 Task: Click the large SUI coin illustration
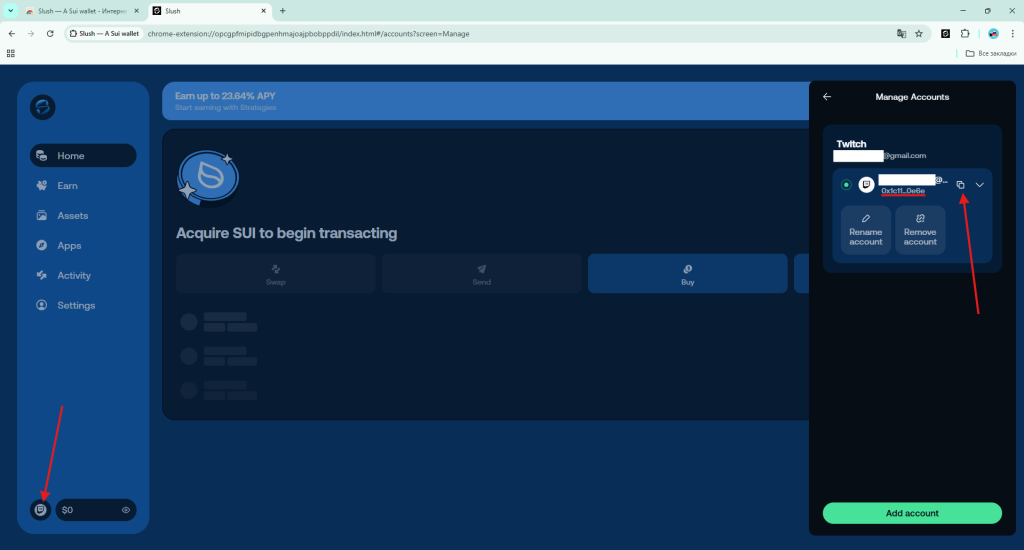pyautogui.click(x=208, y=178)
